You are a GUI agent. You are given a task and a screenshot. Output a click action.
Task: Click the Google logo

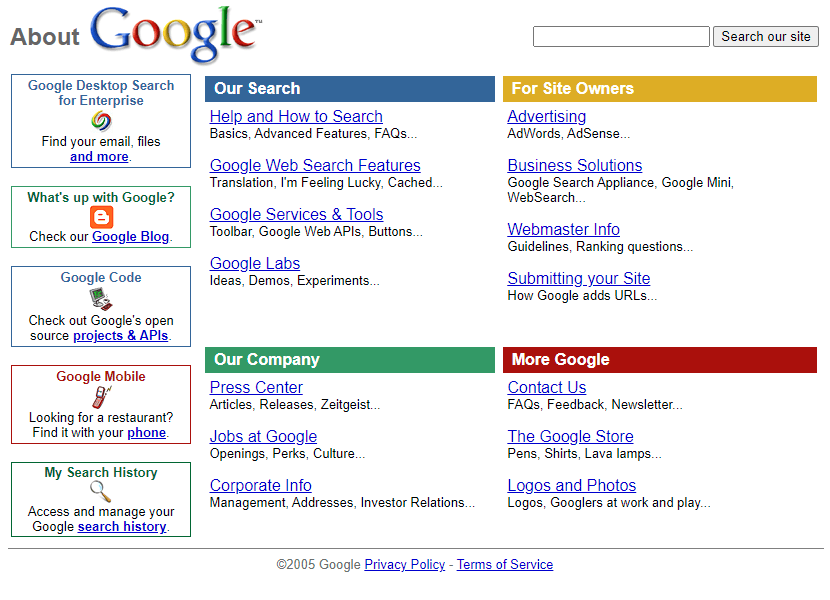click(176, 34)
